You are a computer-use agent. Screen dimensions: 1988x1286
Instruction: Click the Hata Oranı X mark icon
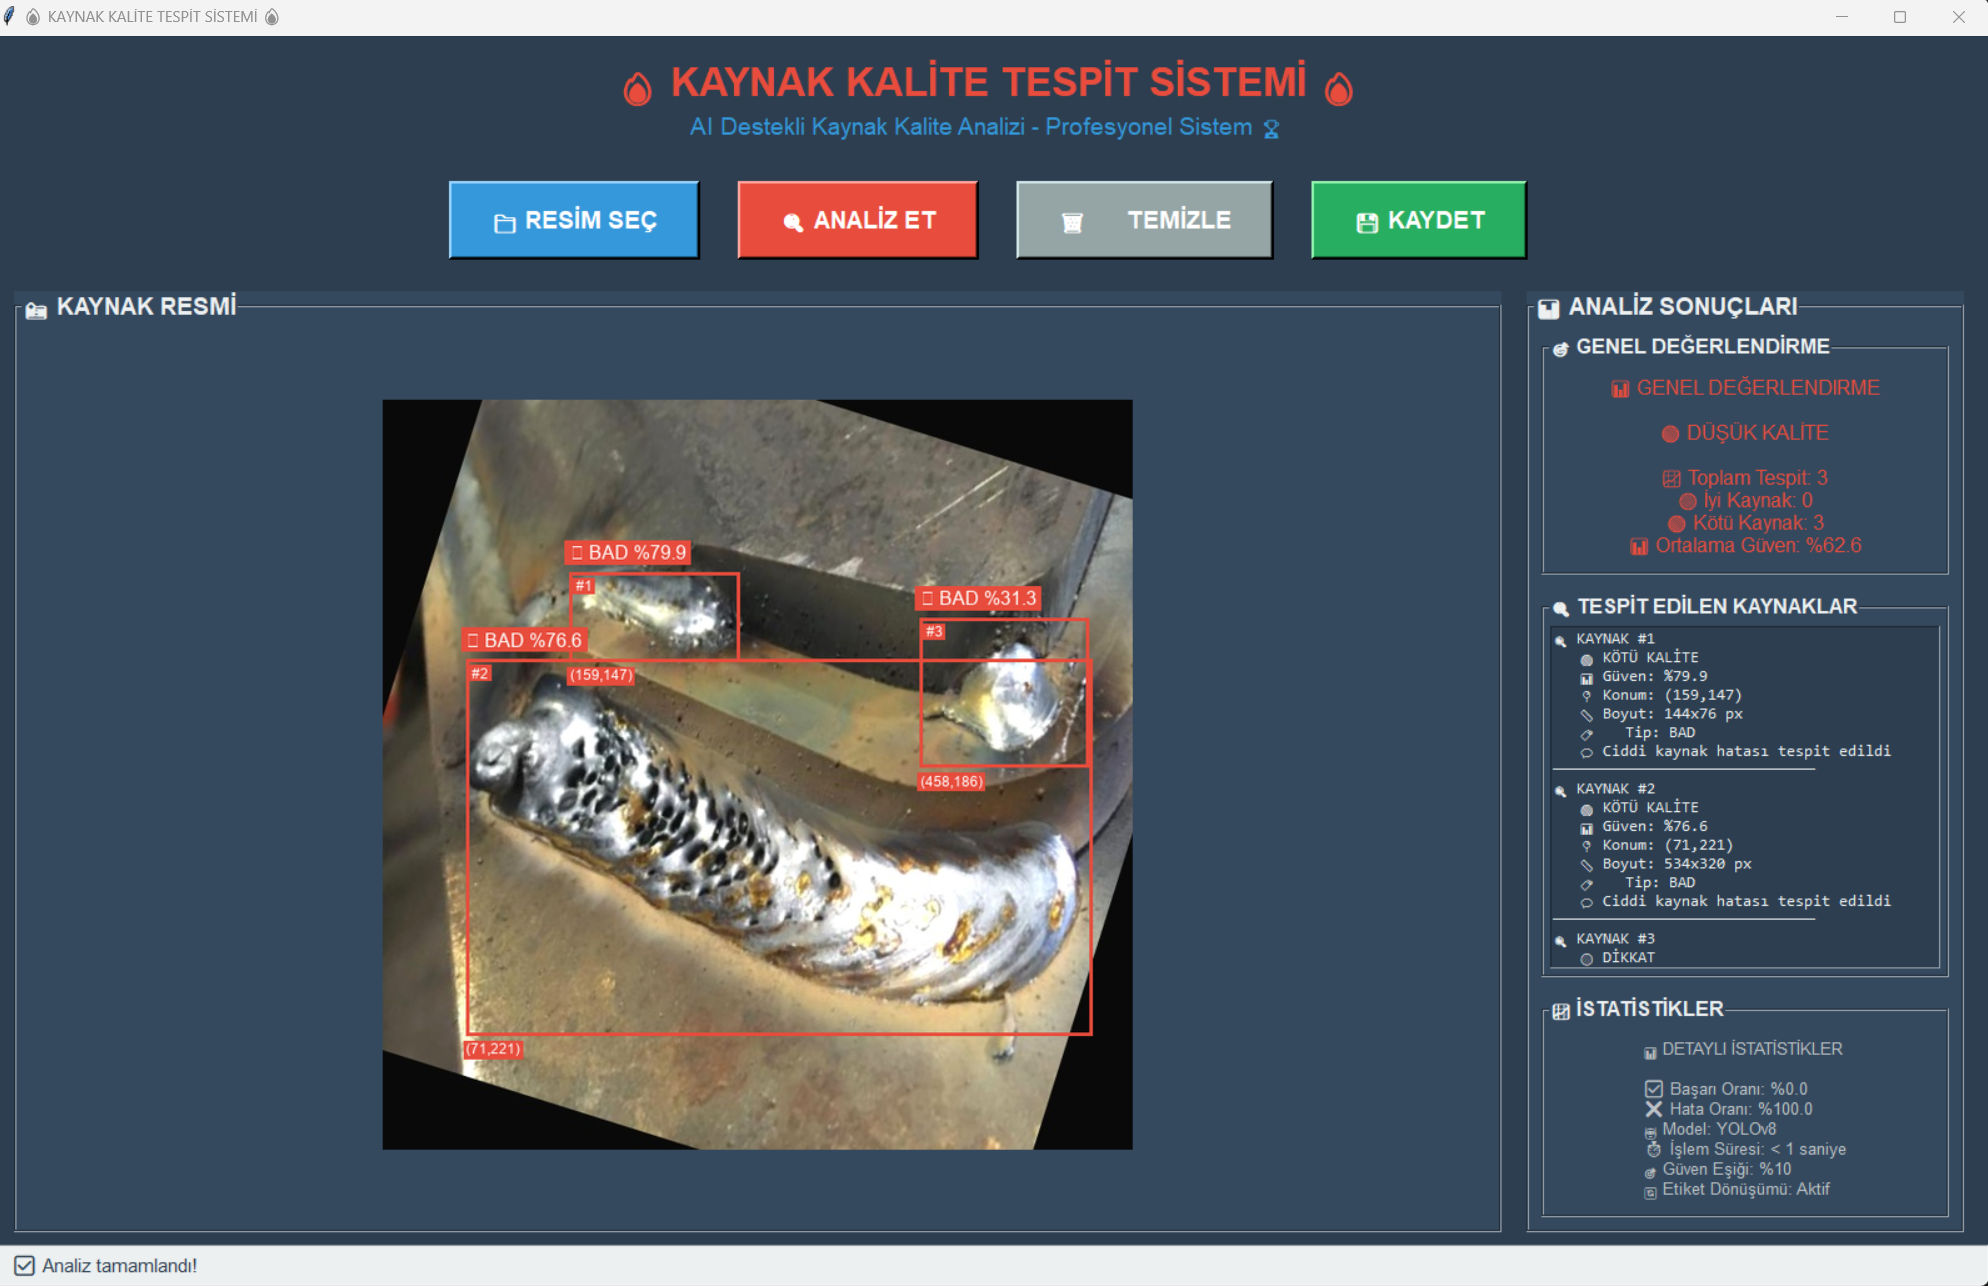pos(1653,1109)
